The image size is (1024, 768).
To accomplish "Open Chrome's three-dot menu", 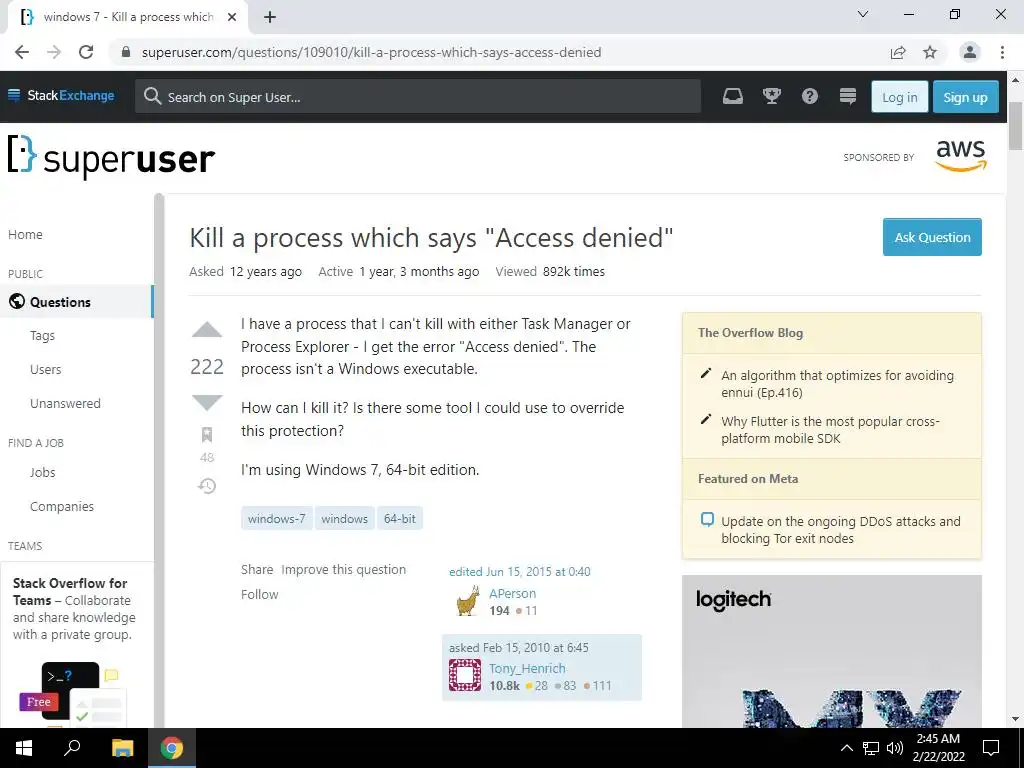I will tap(1002, 52).
